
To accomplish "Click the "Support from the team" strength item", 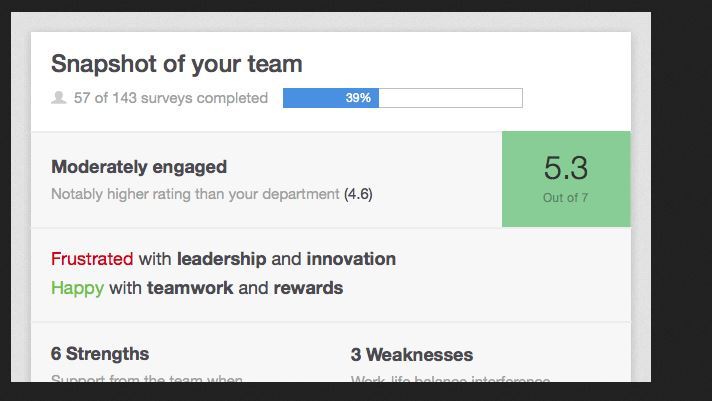I will pyautogui.click(x=146, y=378).
